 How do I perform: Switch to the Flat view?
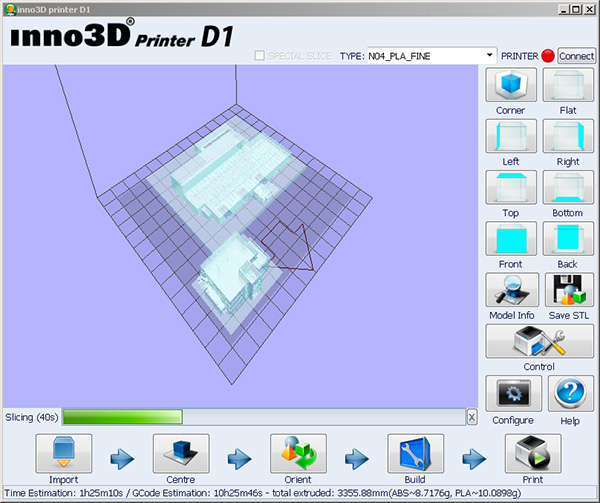[568, 85]
